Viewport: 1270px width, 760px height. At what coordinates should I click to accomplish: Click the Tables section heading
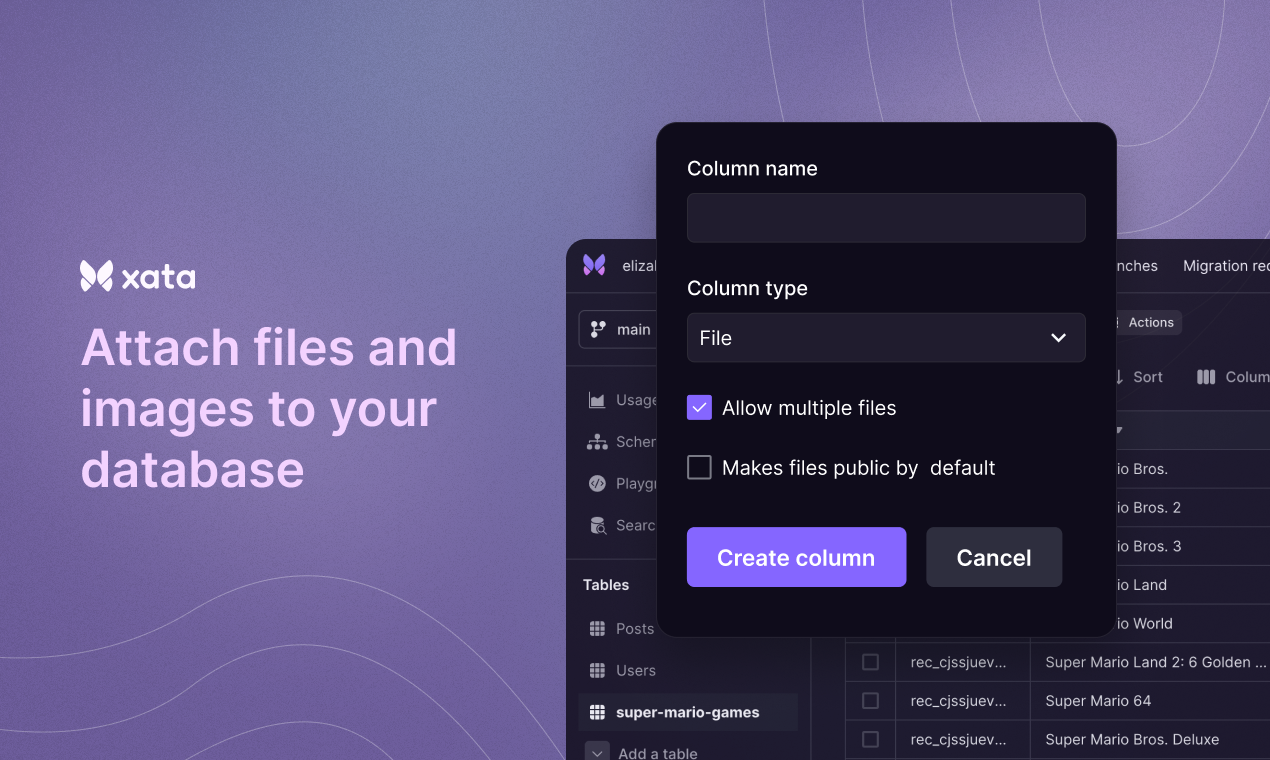point(606,585)
